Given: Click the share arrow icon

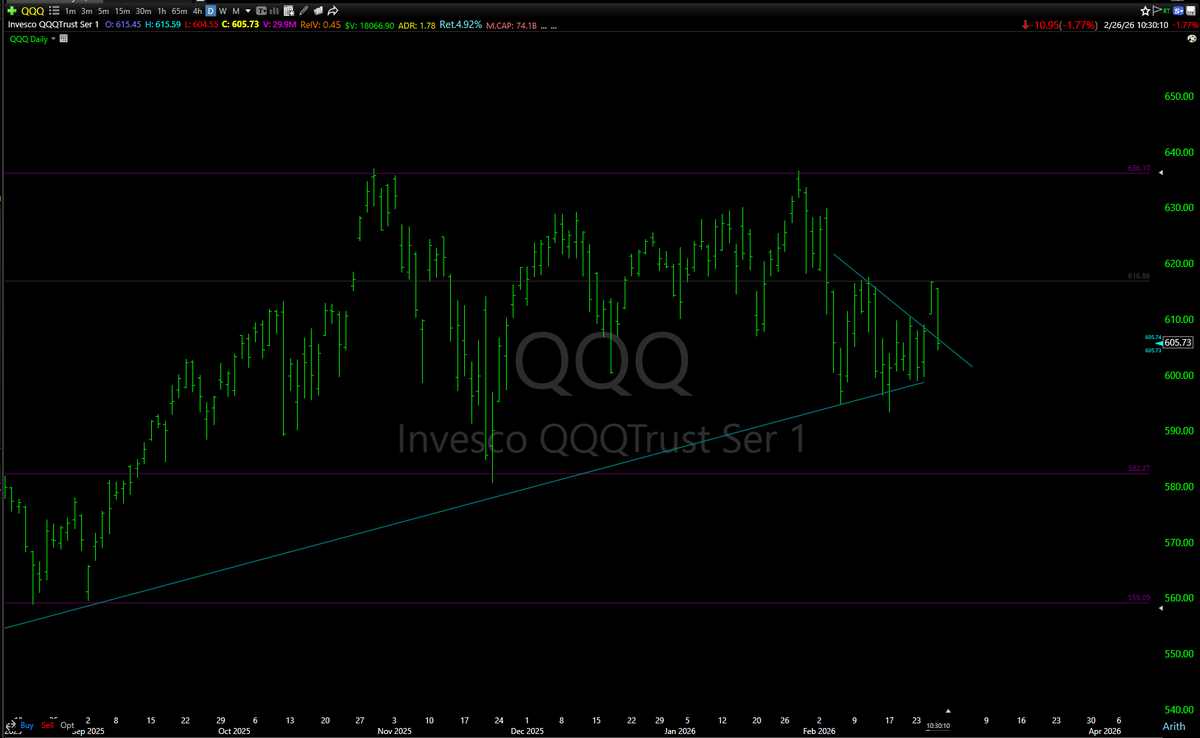Looking at the screenshot, I should coord(333,11).
